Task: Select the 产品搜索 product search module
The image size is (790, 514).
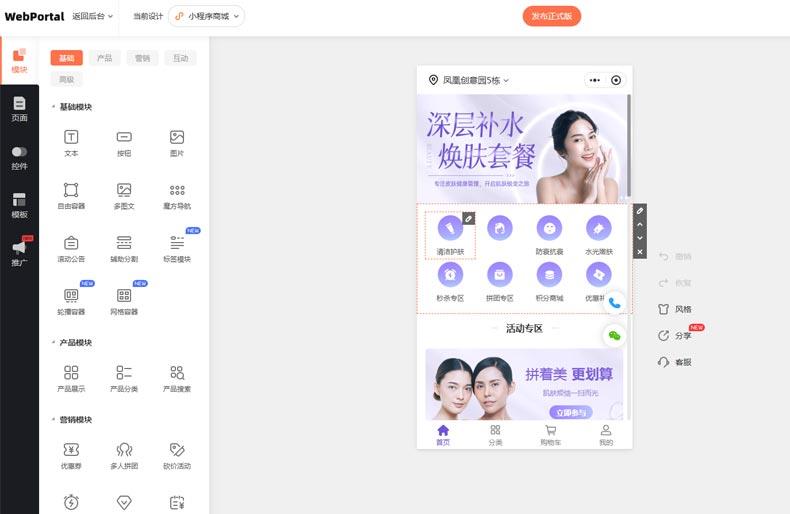Action: point(177,377)
